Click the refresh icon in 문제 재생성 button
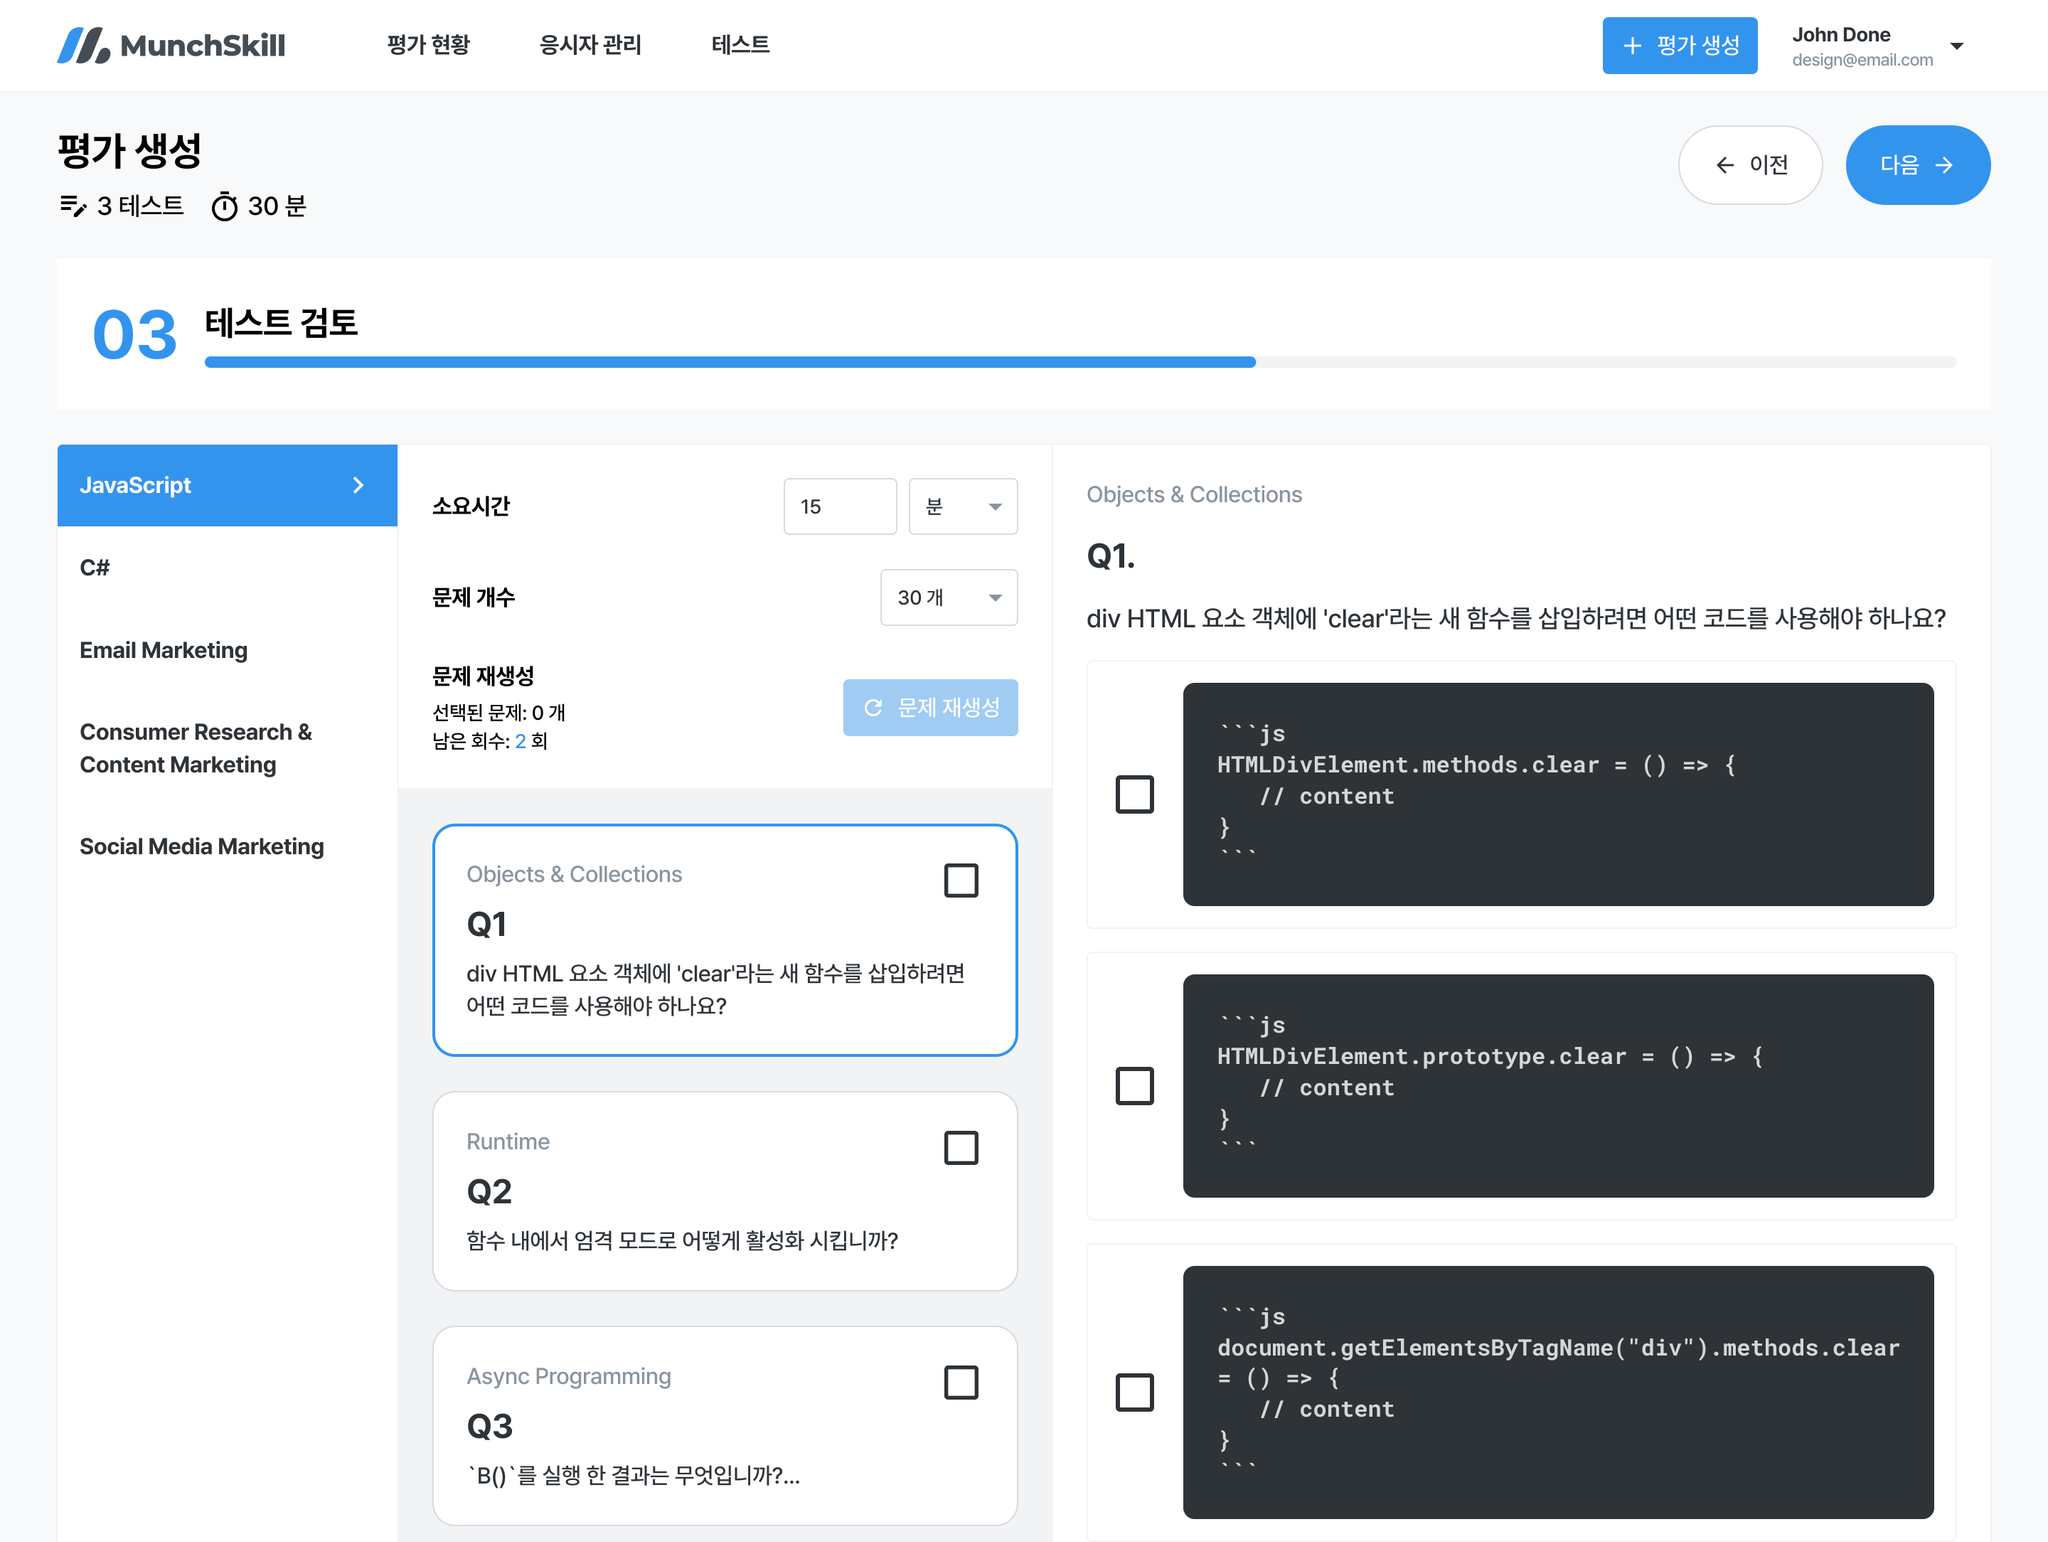Viewport: 2048px width, 1542px height. (x=873, y=708)
